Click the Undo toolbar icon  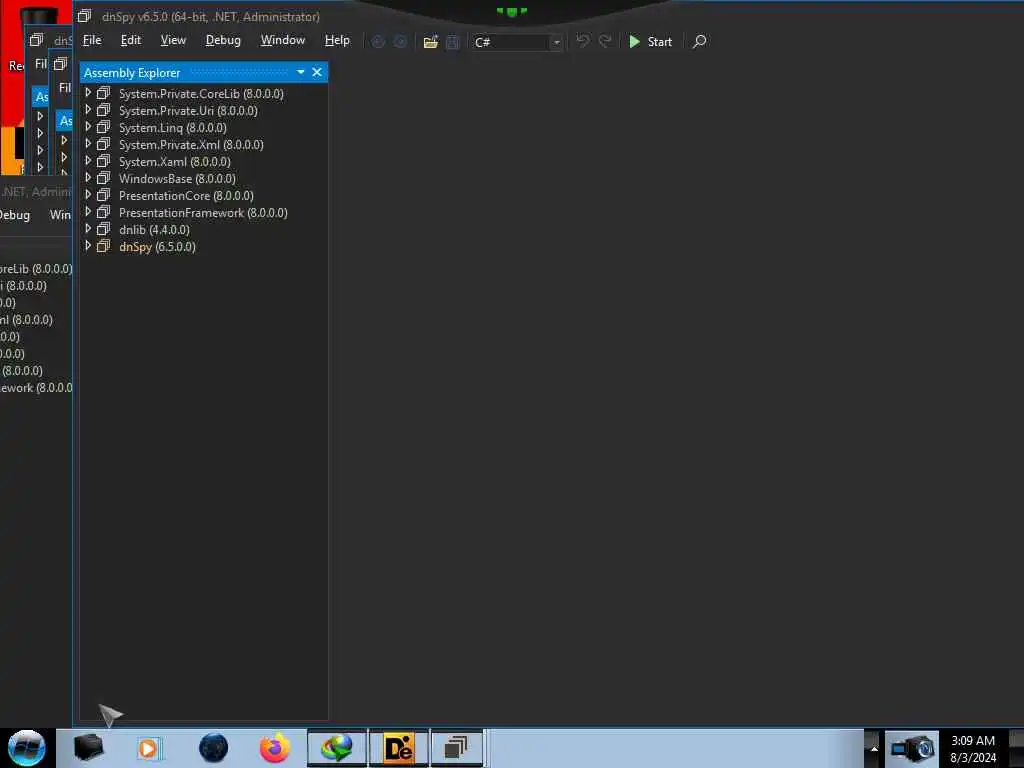(x=583, y=42)
